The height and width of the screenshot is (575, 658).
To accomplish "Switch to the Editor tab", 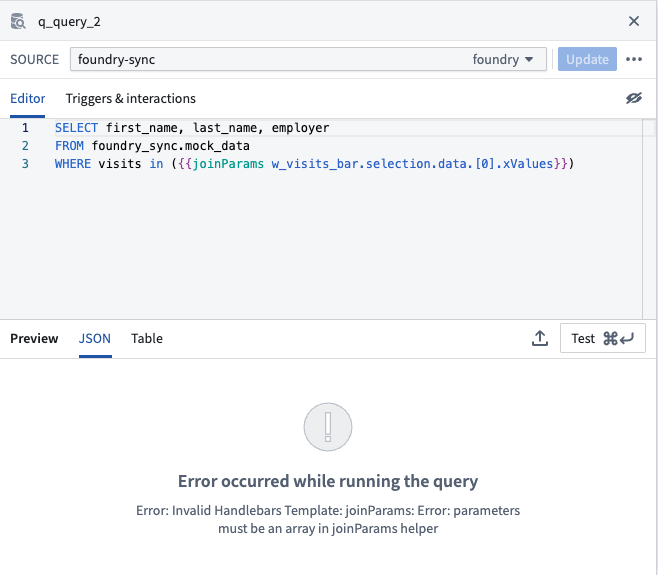I will point(28,99).
